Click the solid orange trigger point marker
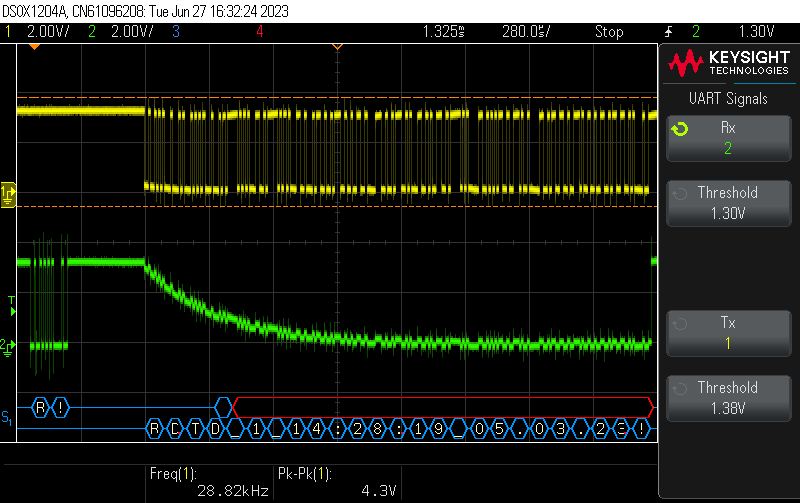The image size is (800, 503). [34, 47]
